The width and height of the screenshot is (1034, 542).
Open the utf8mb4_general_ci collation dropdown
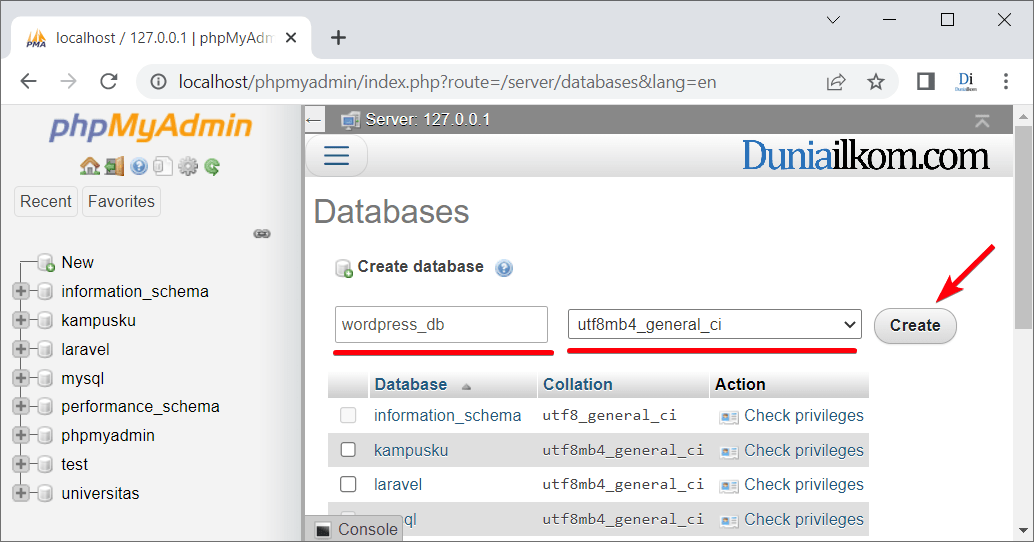click(715, 324)
